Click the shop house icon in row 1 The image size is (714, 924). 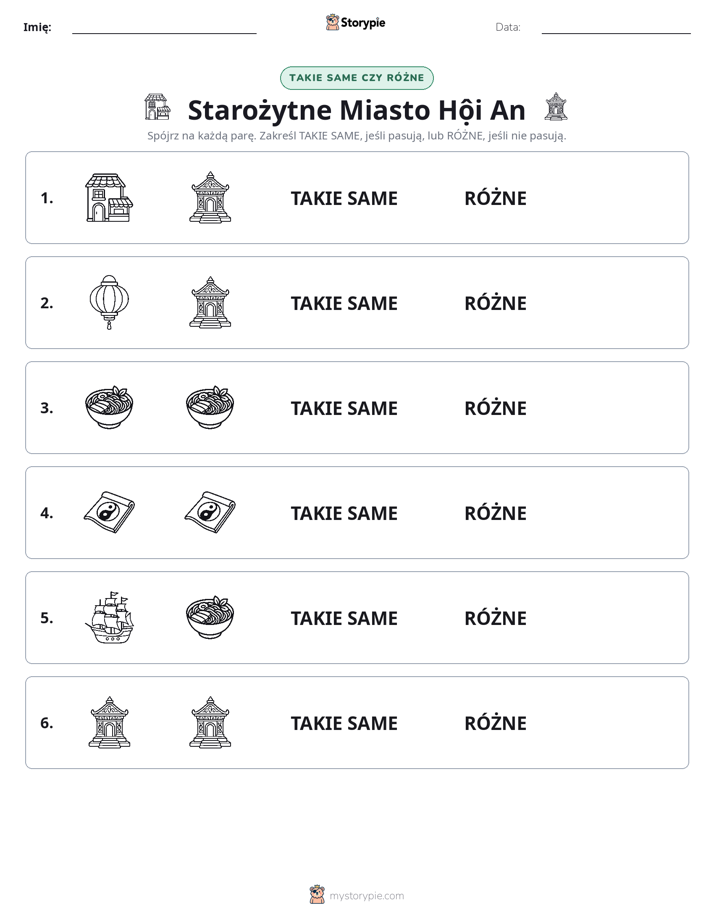pos(109,197)
